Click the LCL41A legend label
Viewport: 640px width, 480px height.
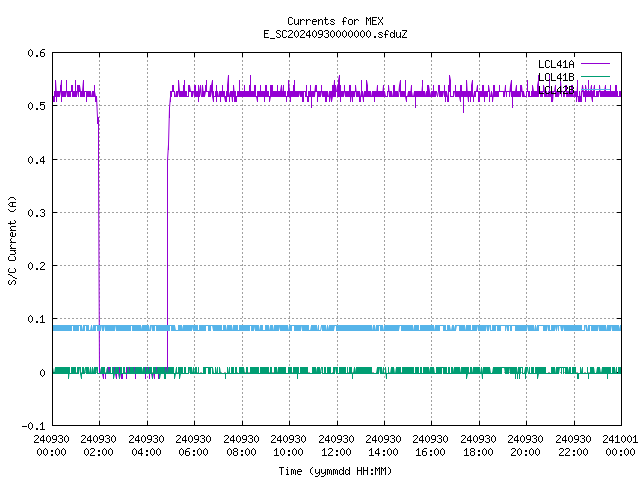(x=556, y=64)
